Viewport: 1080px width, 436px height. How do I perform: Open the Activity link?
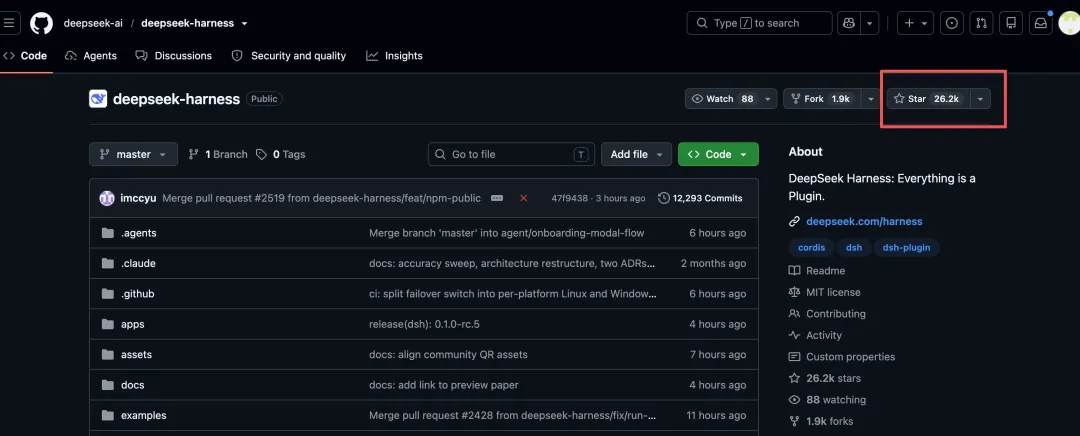click(816, 335)
